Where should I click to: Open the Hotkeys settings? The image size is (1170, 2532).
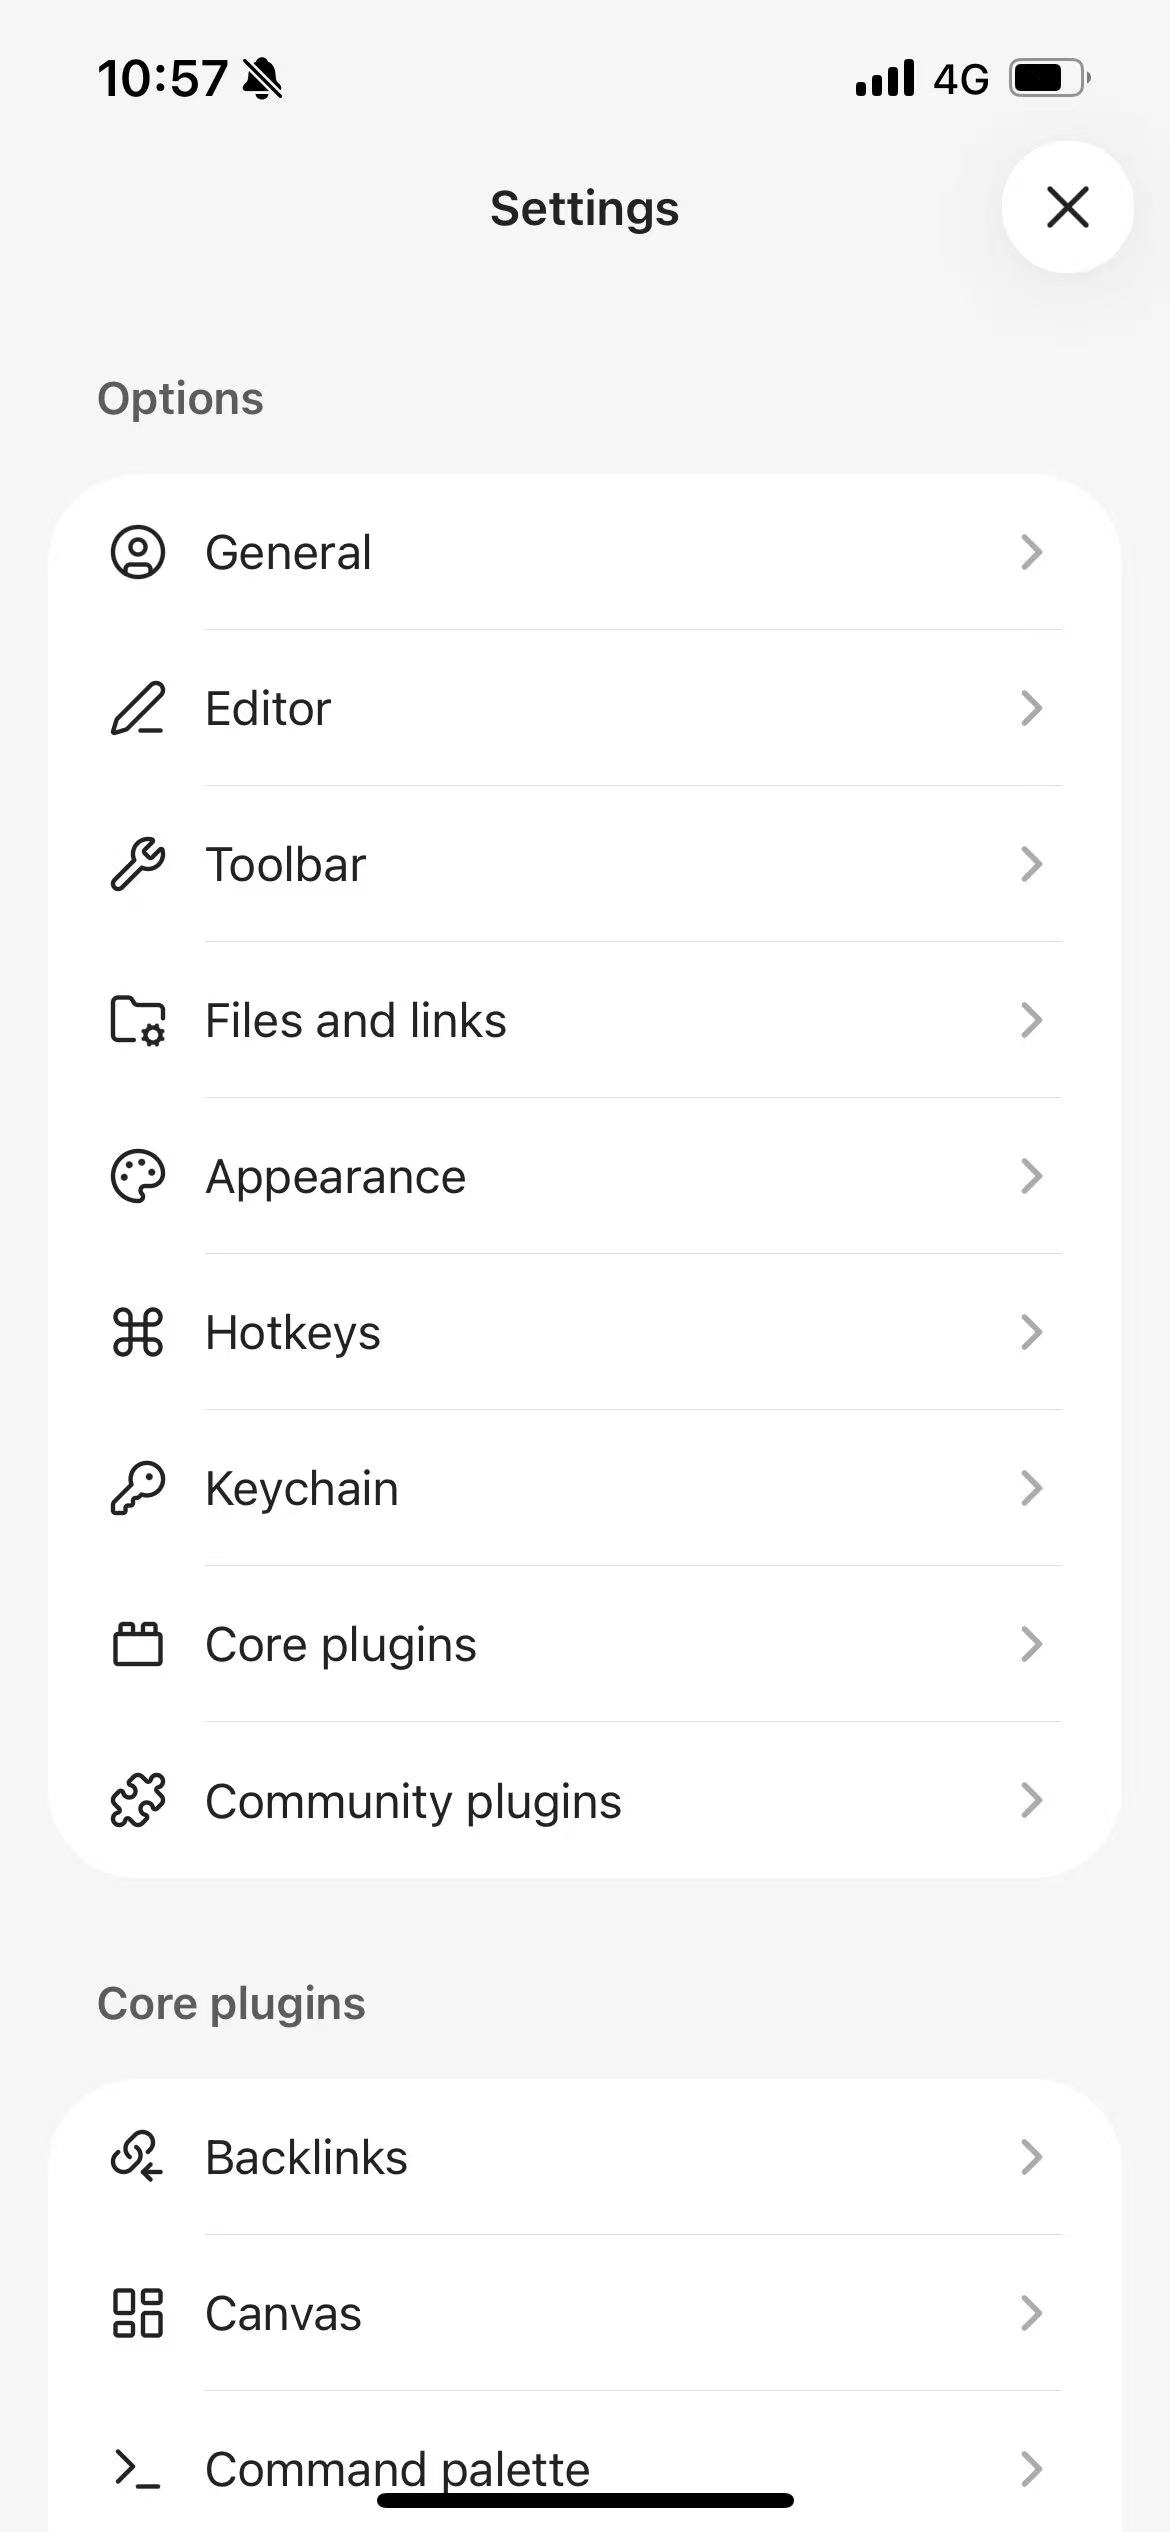click(x=292, y=1332)
